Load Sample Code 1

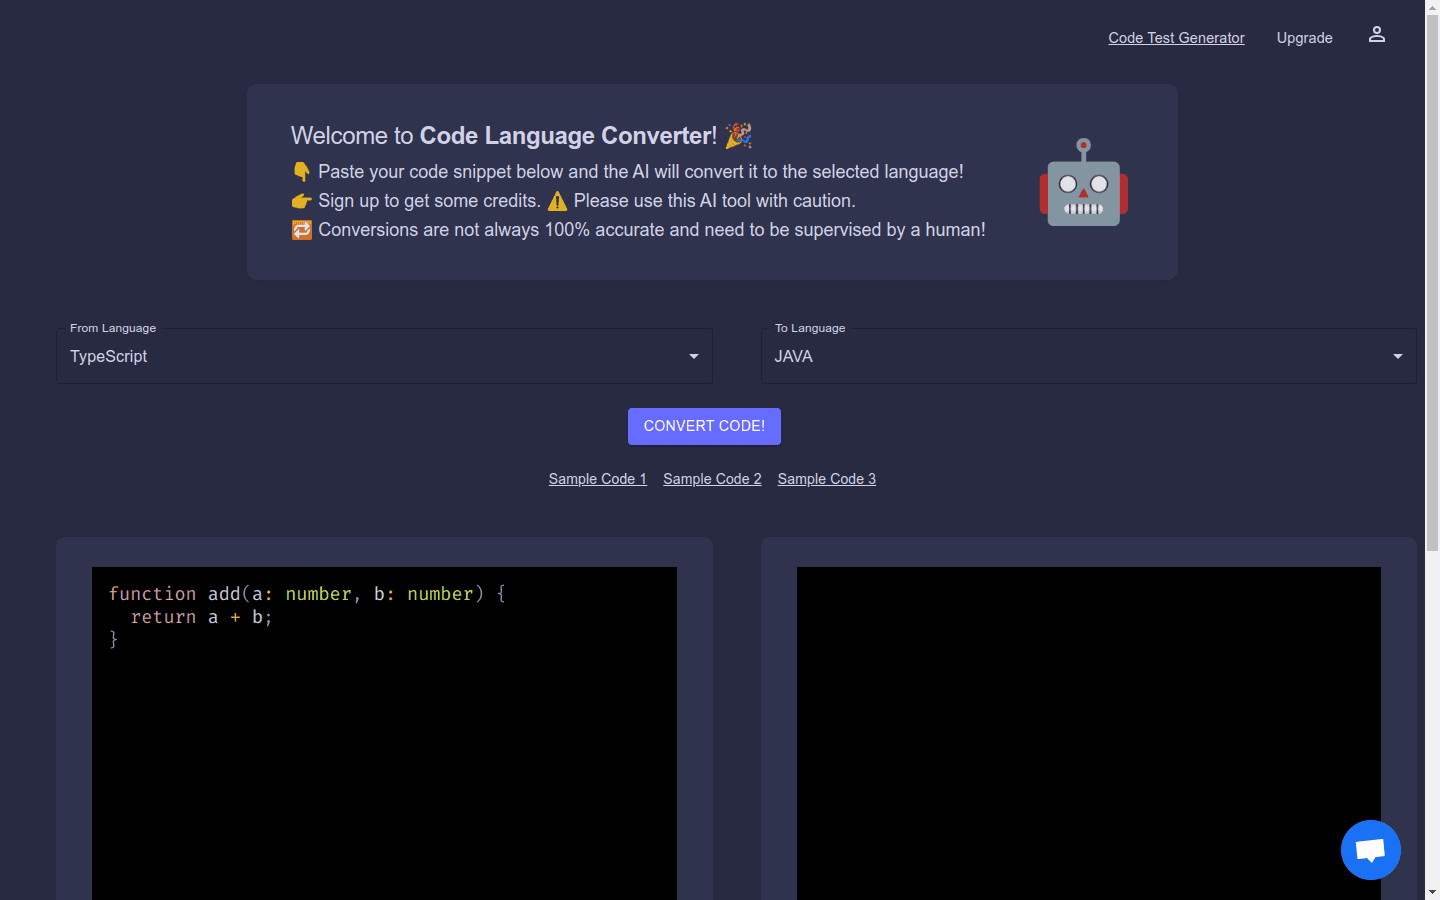[x=597, y=479]
